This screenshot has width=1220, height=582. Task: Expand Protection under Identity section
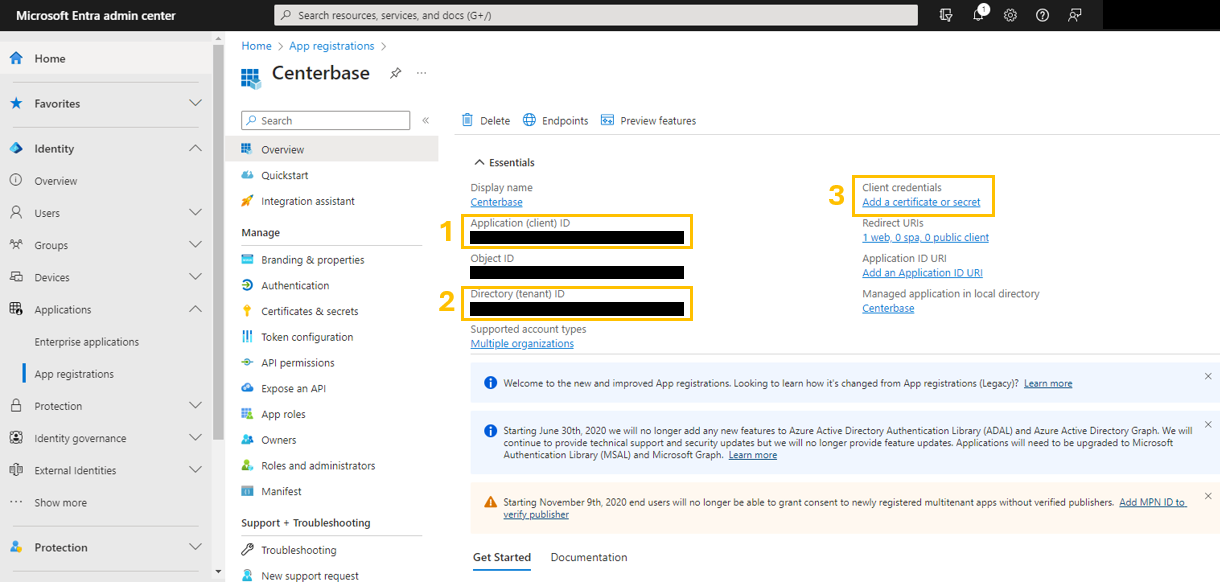coord(196,406)
